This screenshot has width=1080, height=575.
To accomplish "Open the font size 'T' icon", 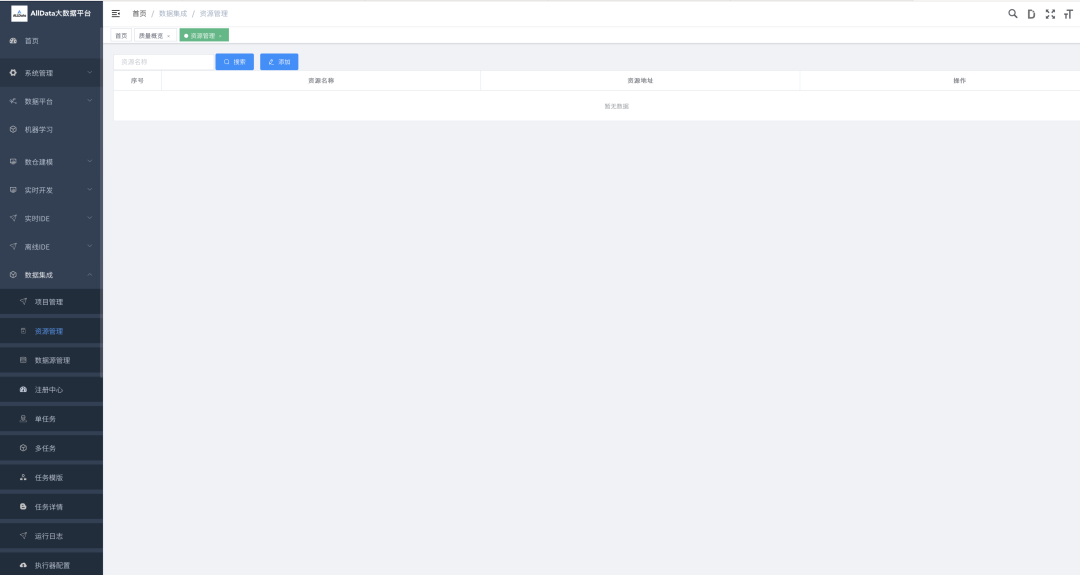I will tap(1068, 14).
